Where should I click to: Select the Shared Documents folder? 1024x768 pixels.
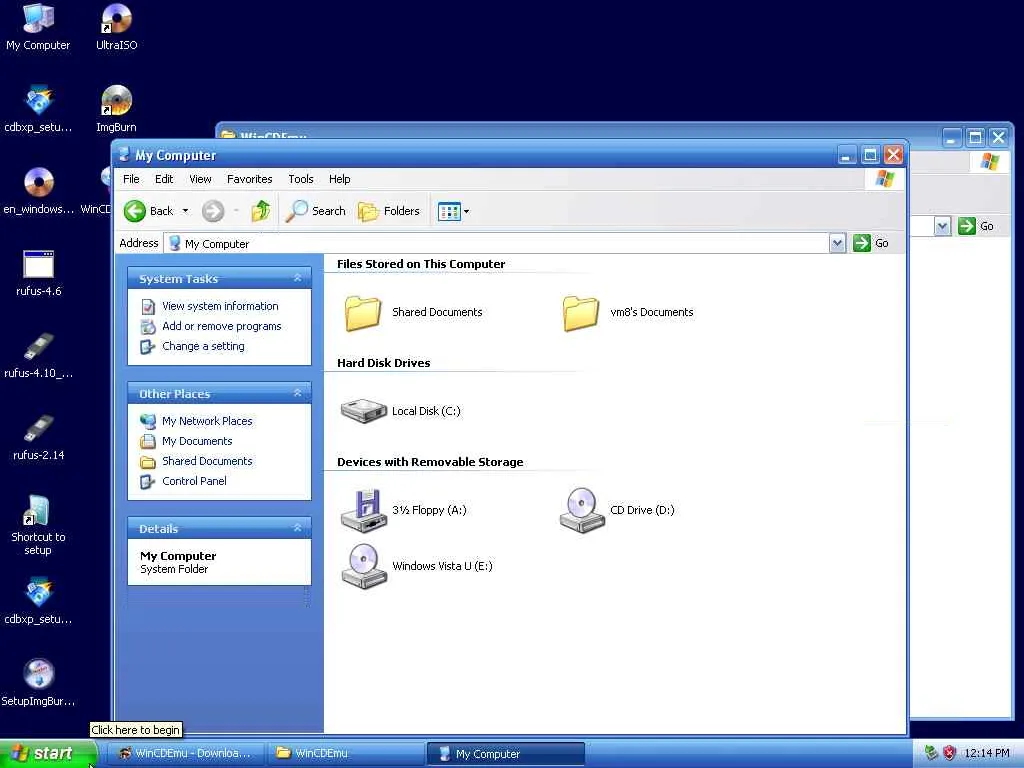[x=413, y=312]
